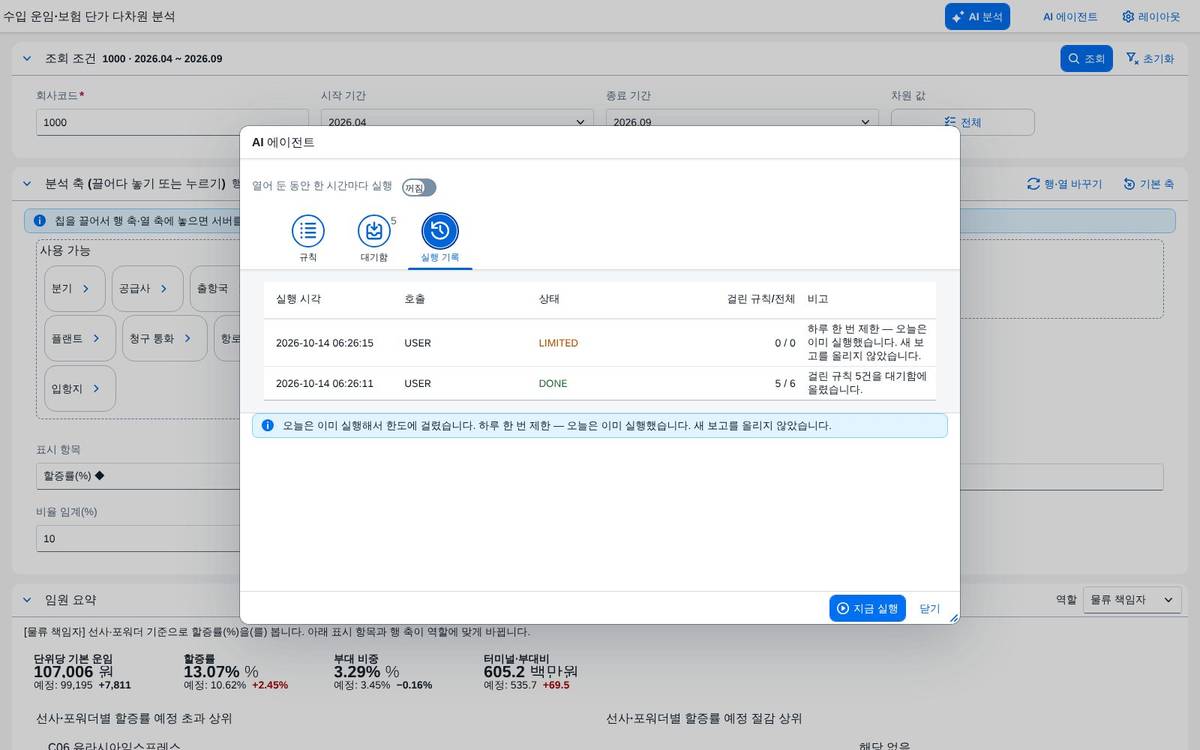The width and height of the screenshot is (1200, 750).
Task: Click 초기화 filter reset
Action: tap(1149, 58)
